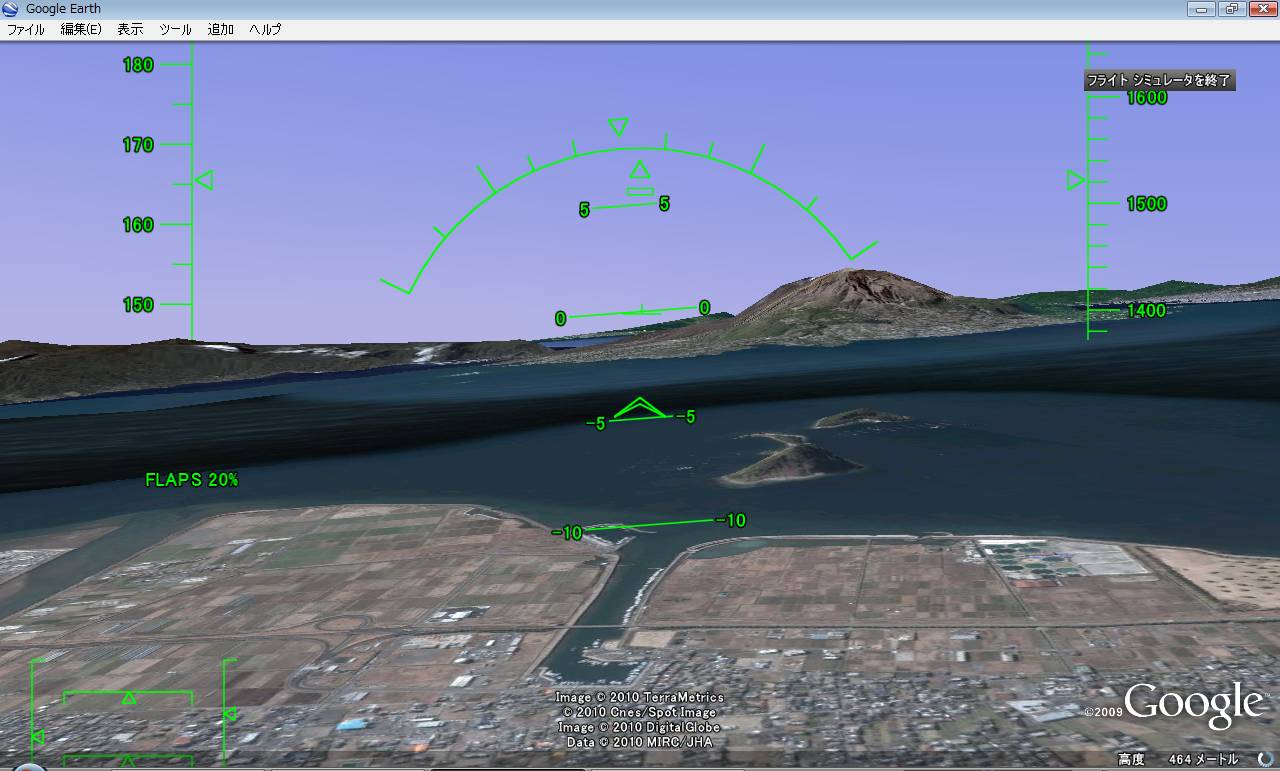Click the left -10 pitch ladder label

click(567, 533)
